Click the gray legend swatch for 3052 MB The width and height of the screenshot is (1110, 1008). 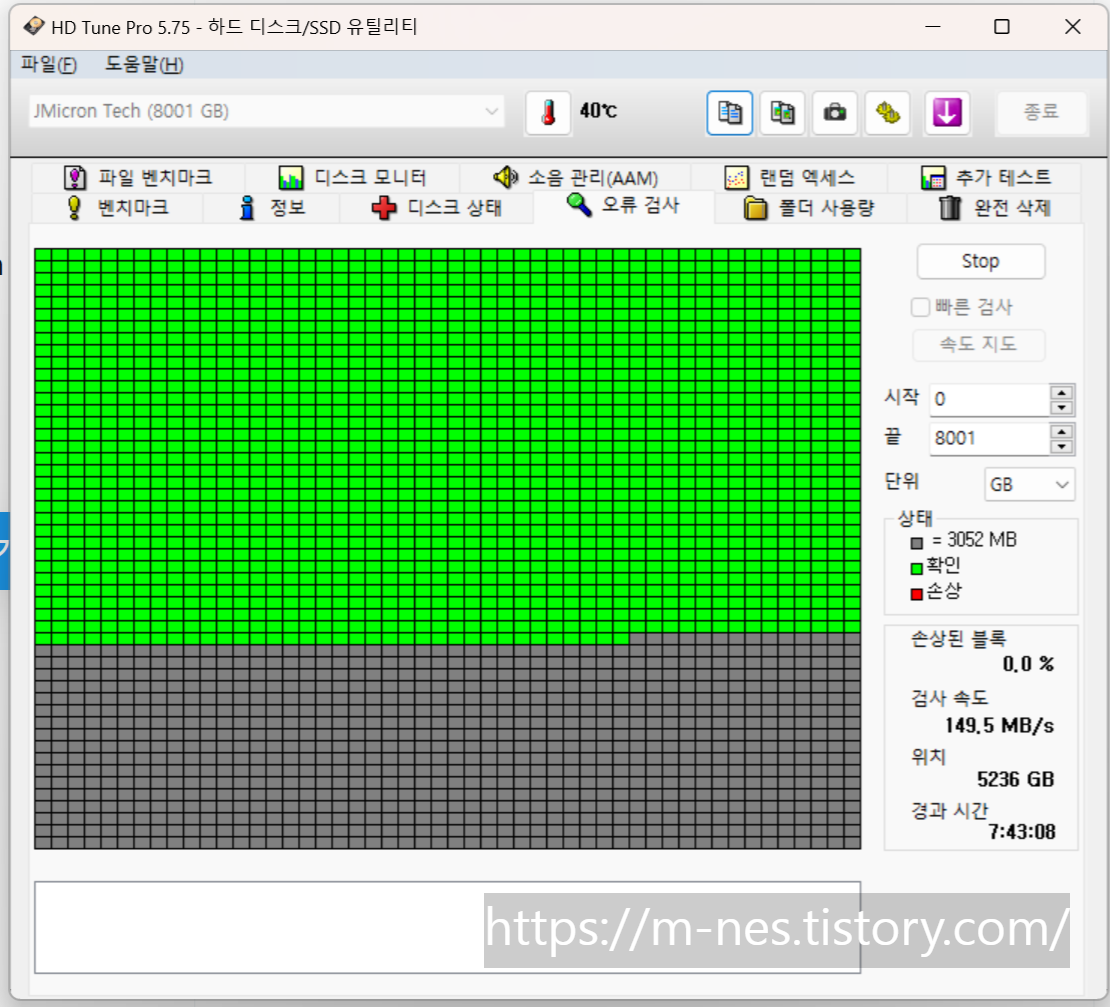tap(917, 543)
